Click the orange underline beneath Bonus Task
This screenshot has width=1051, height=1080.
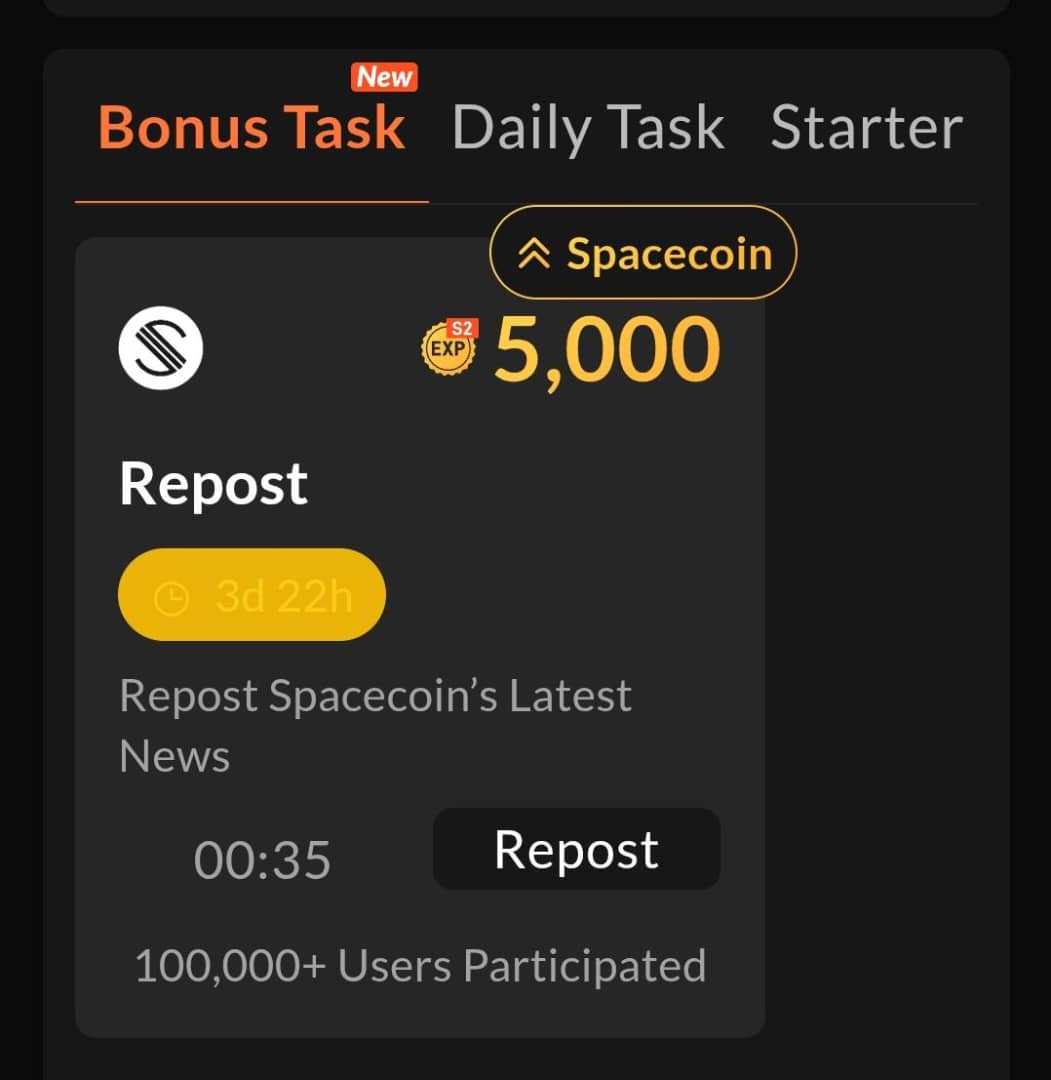coord(252,202)
